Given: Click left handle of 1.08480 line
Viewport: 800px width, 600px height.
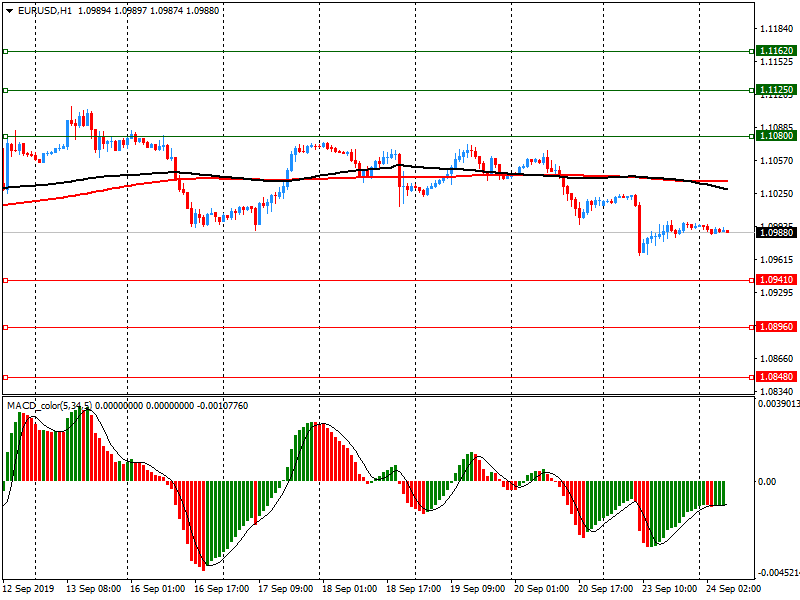Looking at the screenshot, I should pyautogui.click(x=6, y=378).
